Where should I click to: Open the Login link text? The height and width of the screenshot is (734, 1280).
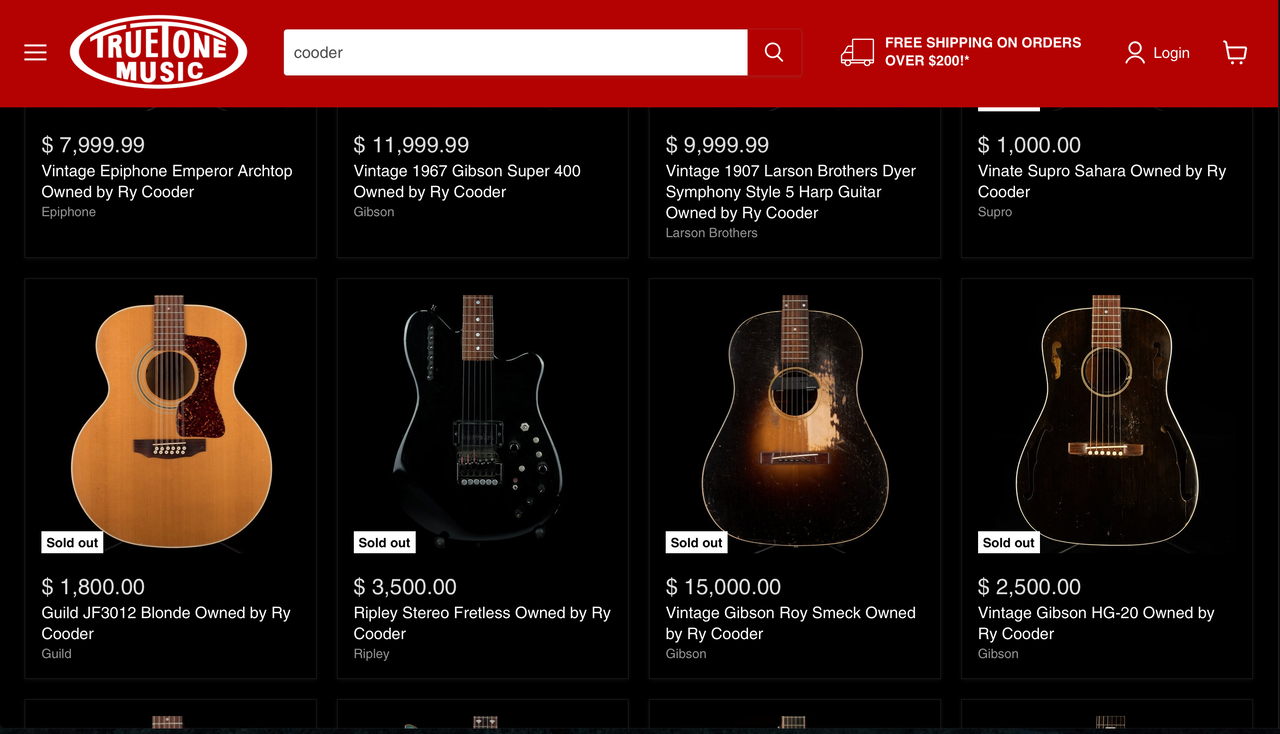coord(1171,53)
